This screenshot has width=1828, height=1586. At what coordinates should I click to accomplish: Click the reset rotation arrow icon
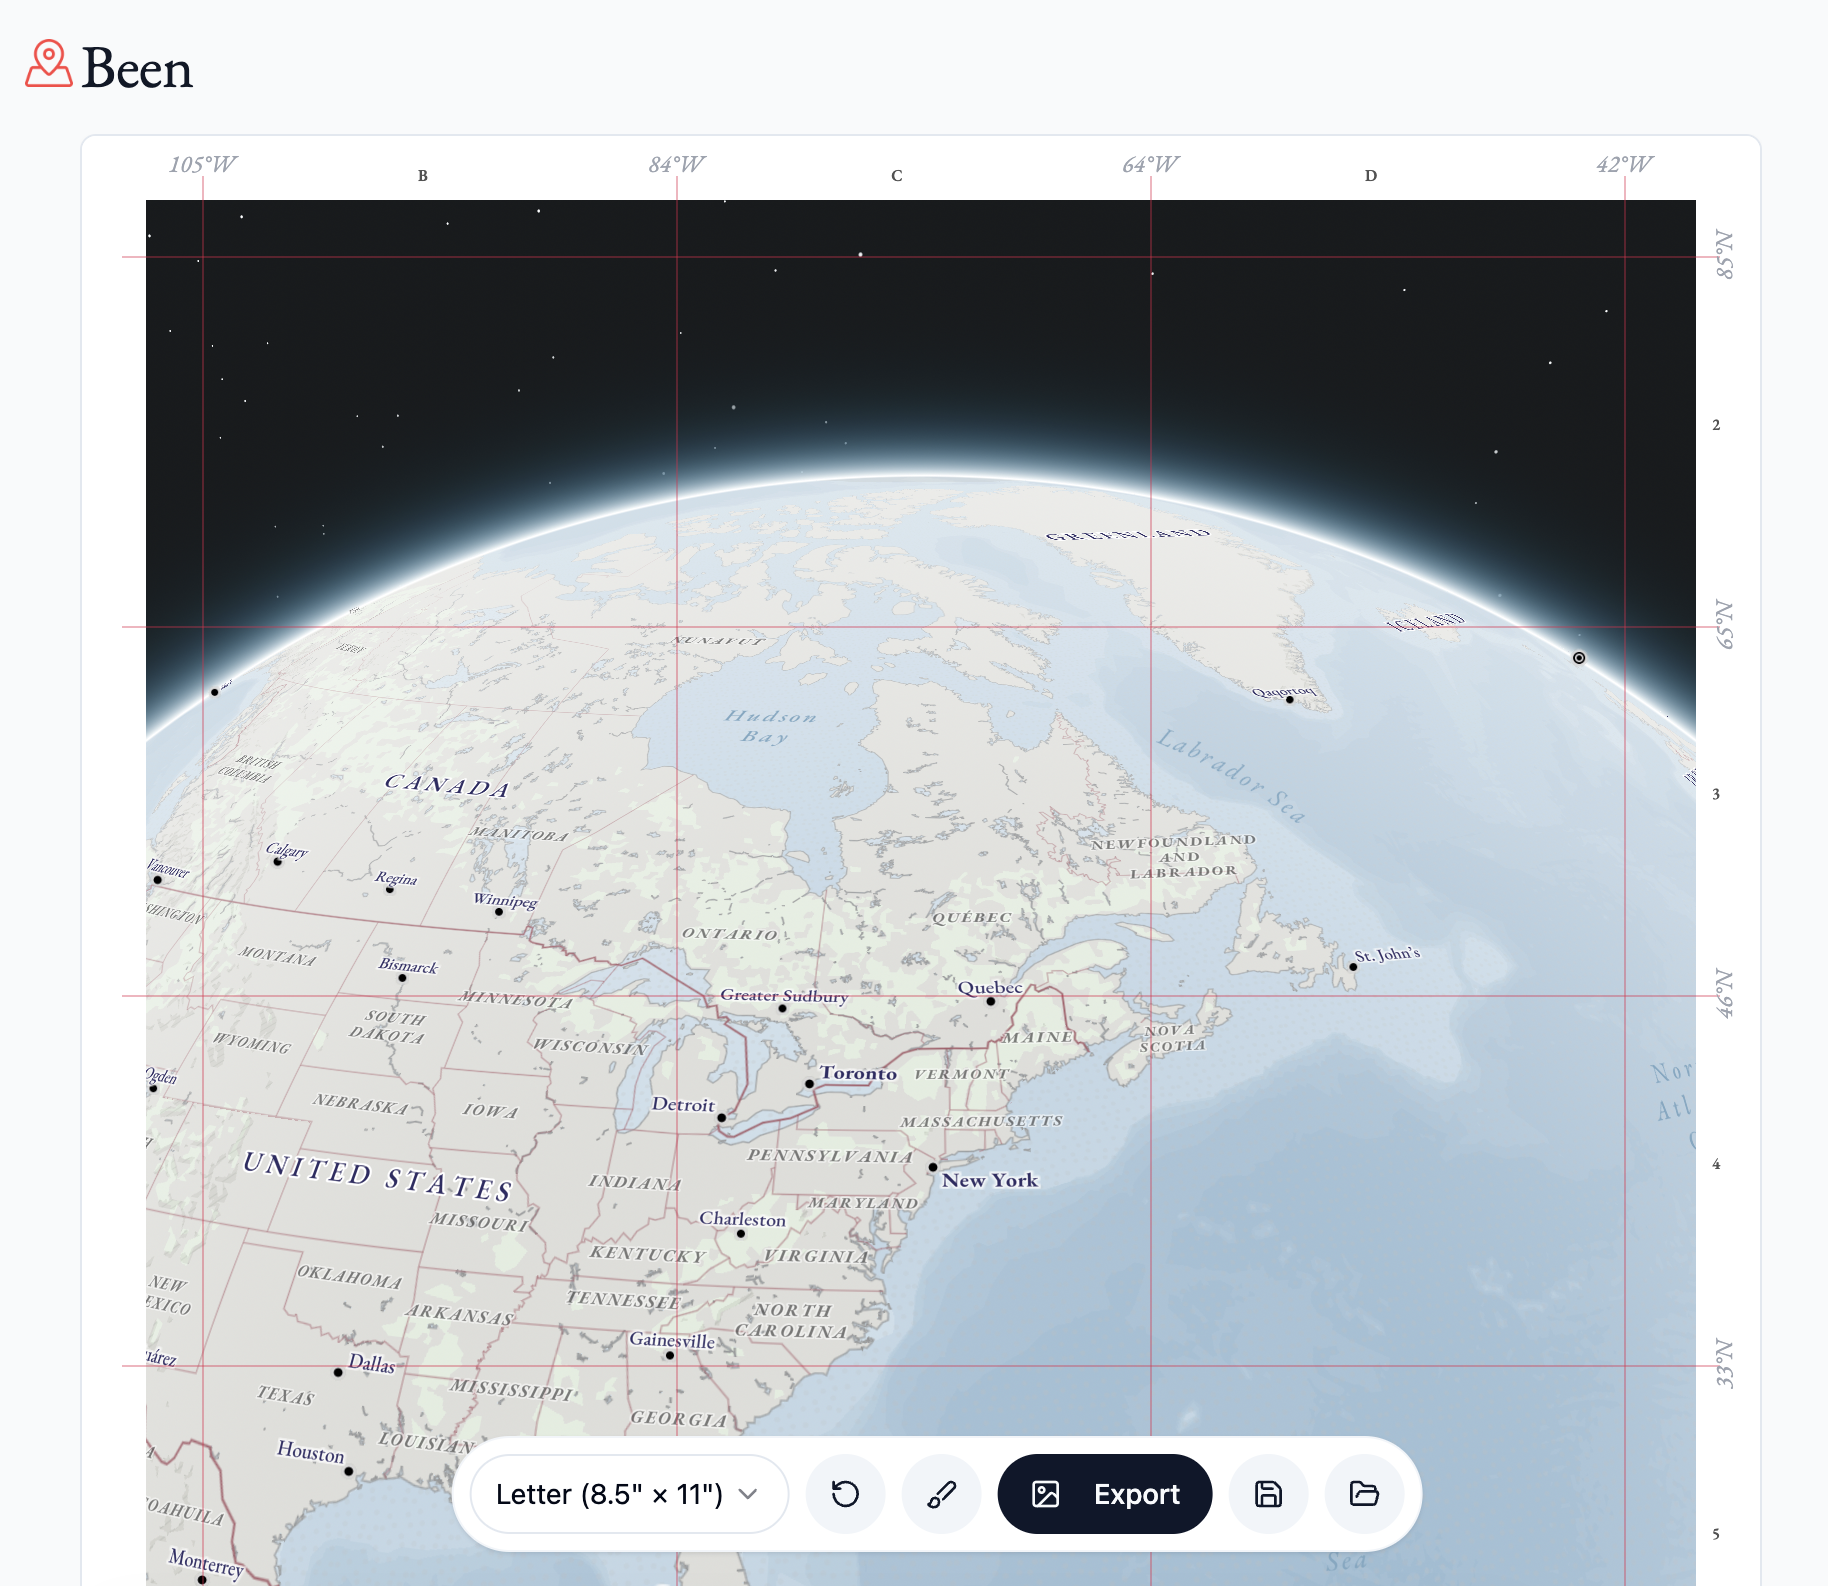pos(845,1494)
